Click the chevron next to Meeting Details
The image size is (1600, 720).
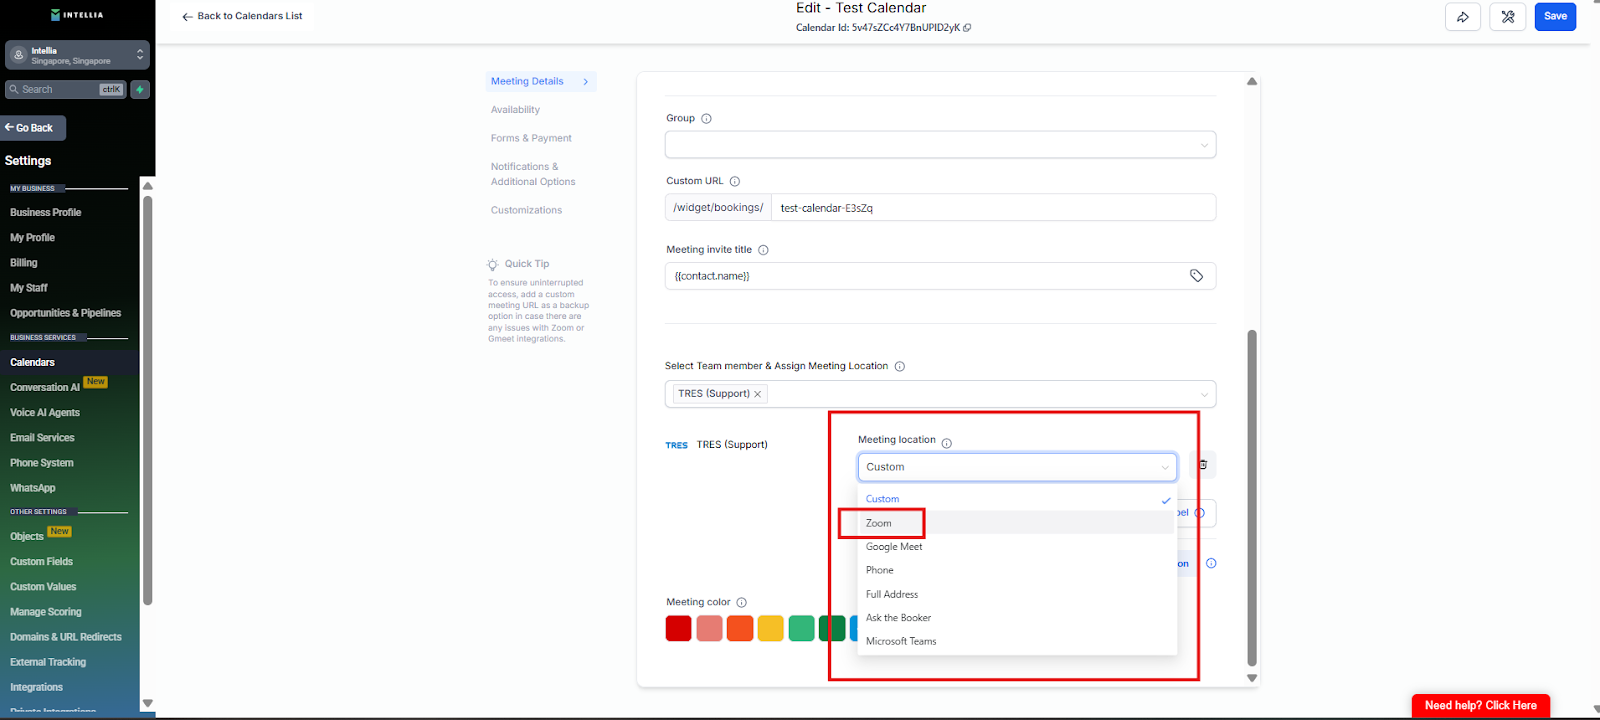pos(586,82)
